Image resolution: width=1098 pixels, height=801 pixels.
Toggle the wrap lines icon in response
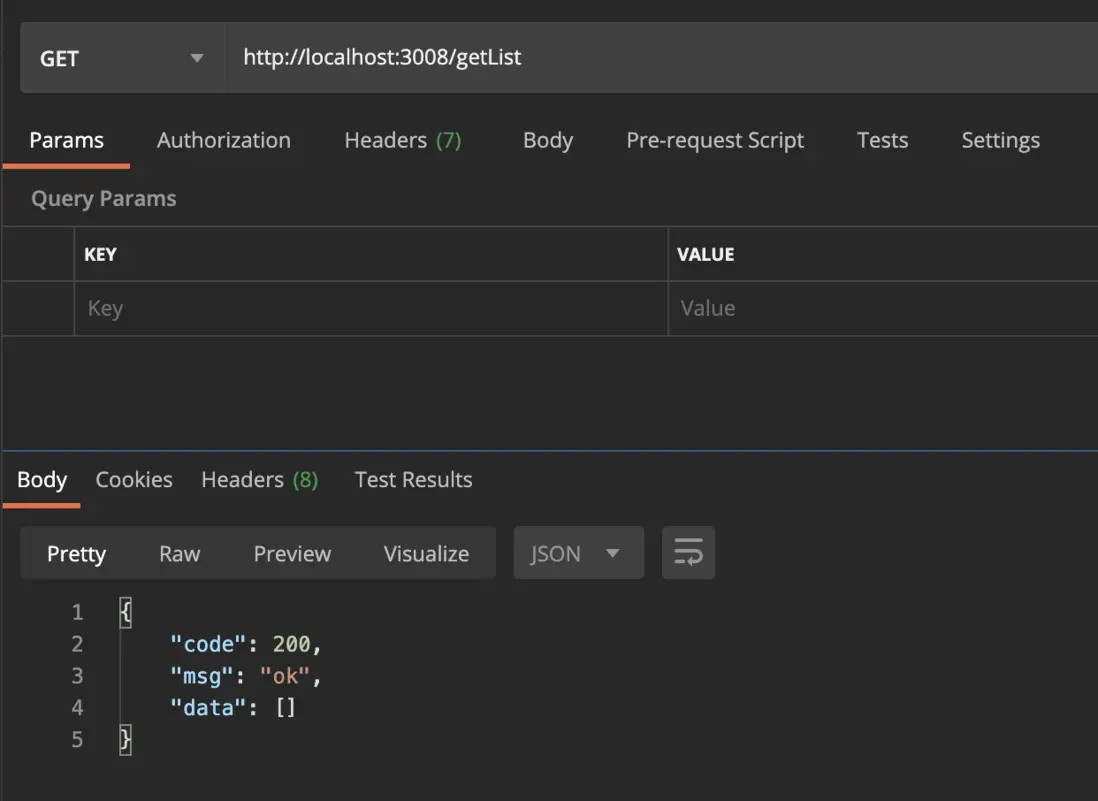[x=688, y=553]
